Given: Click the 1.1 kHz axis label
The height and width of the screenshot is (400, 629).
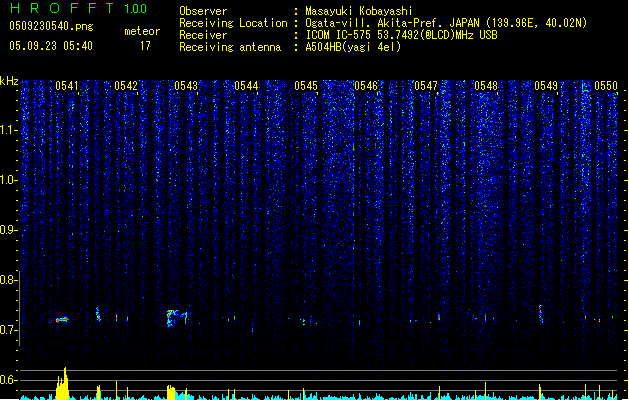Looking at the screenshot, I should [8, 130].
